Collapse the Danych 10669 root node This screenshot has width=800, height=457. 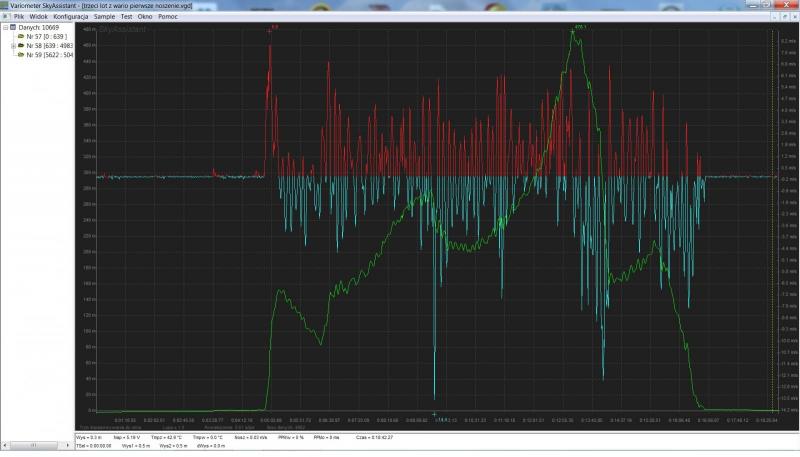(4, 27)
